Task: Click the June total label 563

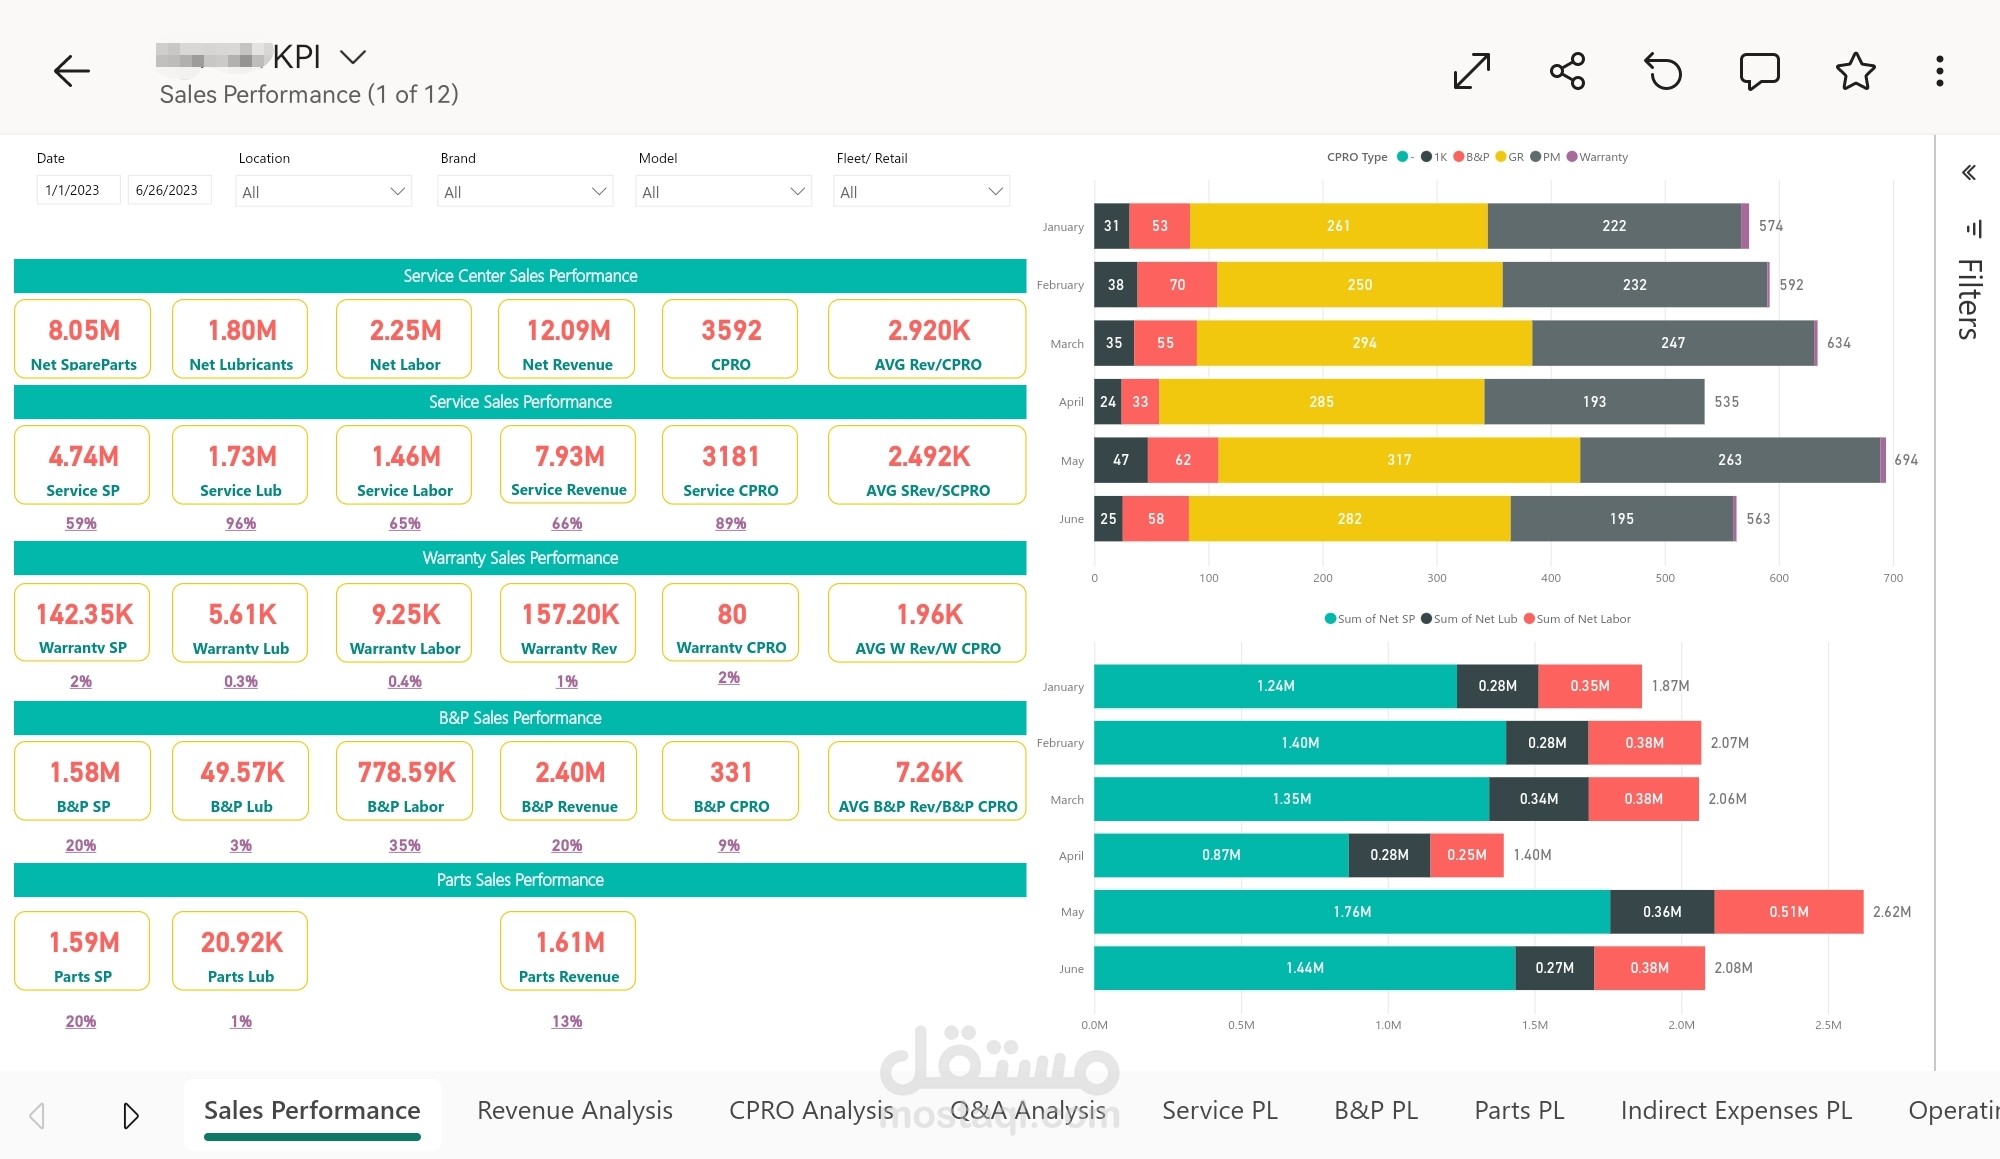Action: point(1758,519)
